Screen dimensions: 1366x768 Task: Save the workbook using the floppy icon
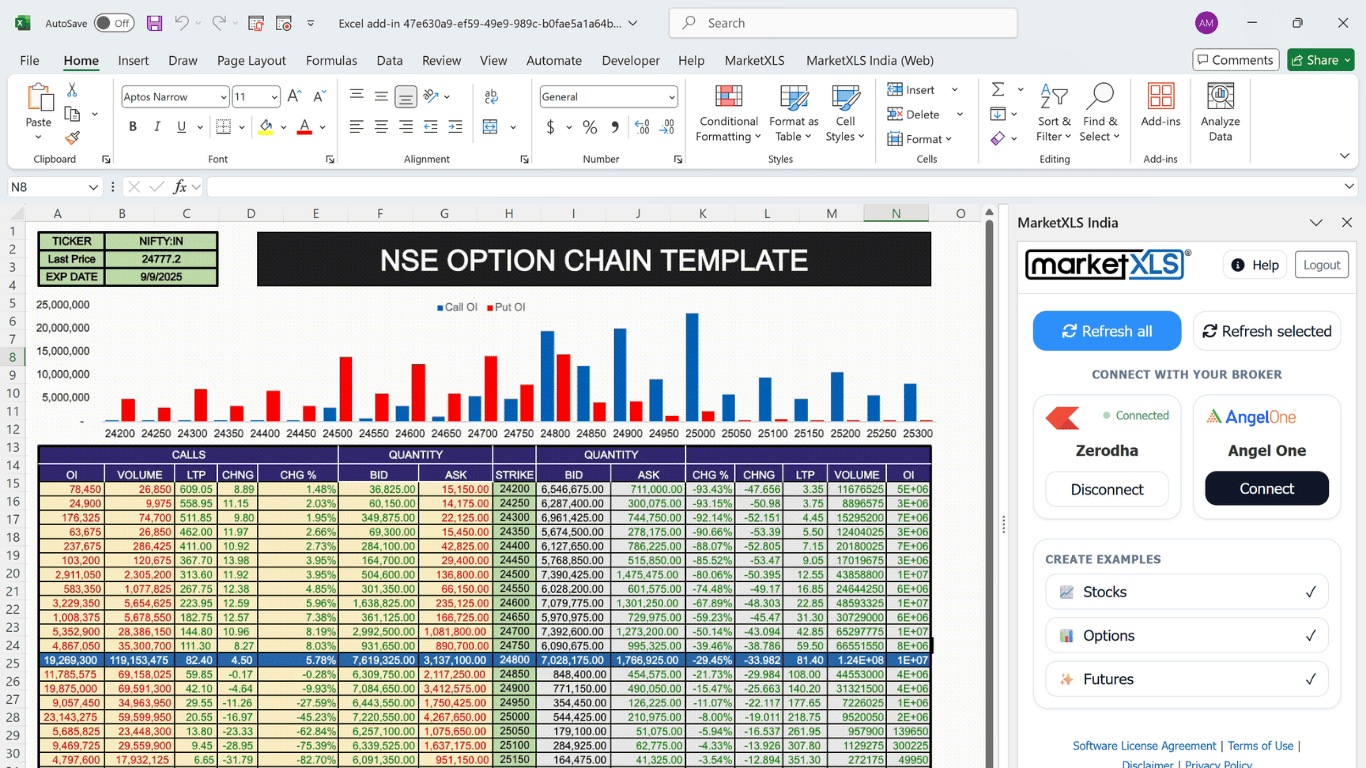coord(154,23)
